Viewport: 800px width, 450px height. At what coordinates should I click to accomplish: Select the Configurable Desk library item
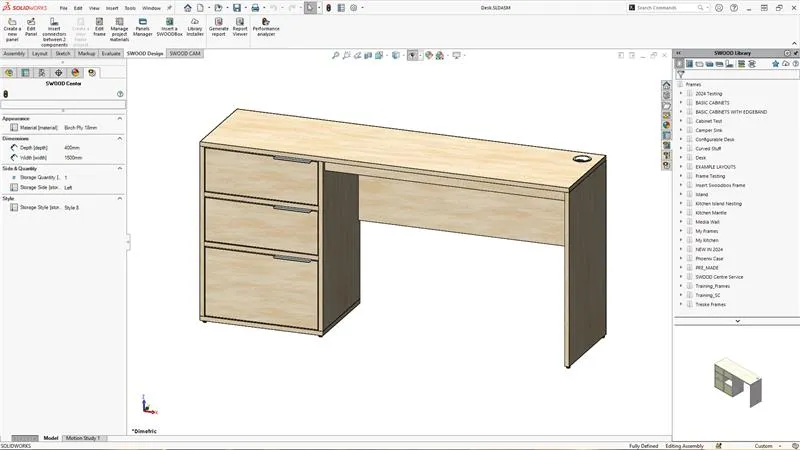[x=714, y=139]
